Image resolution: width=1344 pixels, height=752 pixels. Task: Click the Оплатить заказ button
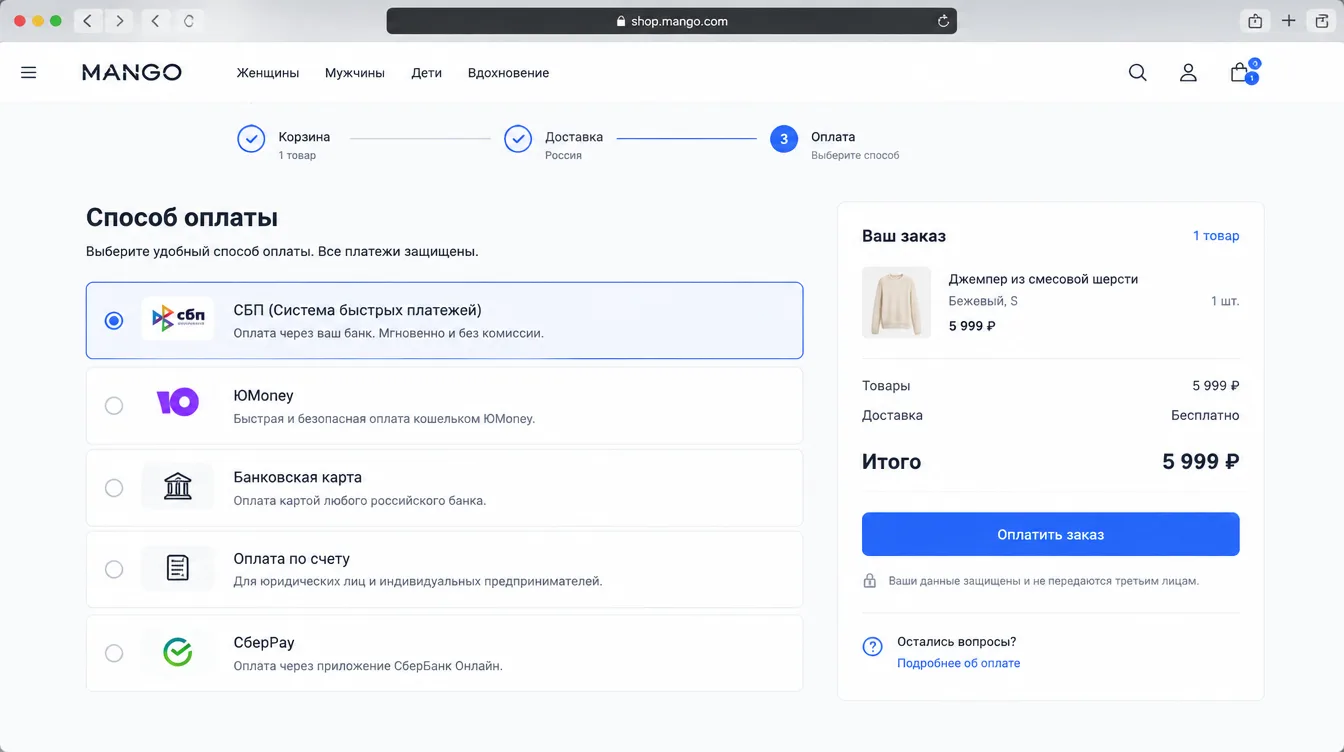click(x=1051, y=534)
